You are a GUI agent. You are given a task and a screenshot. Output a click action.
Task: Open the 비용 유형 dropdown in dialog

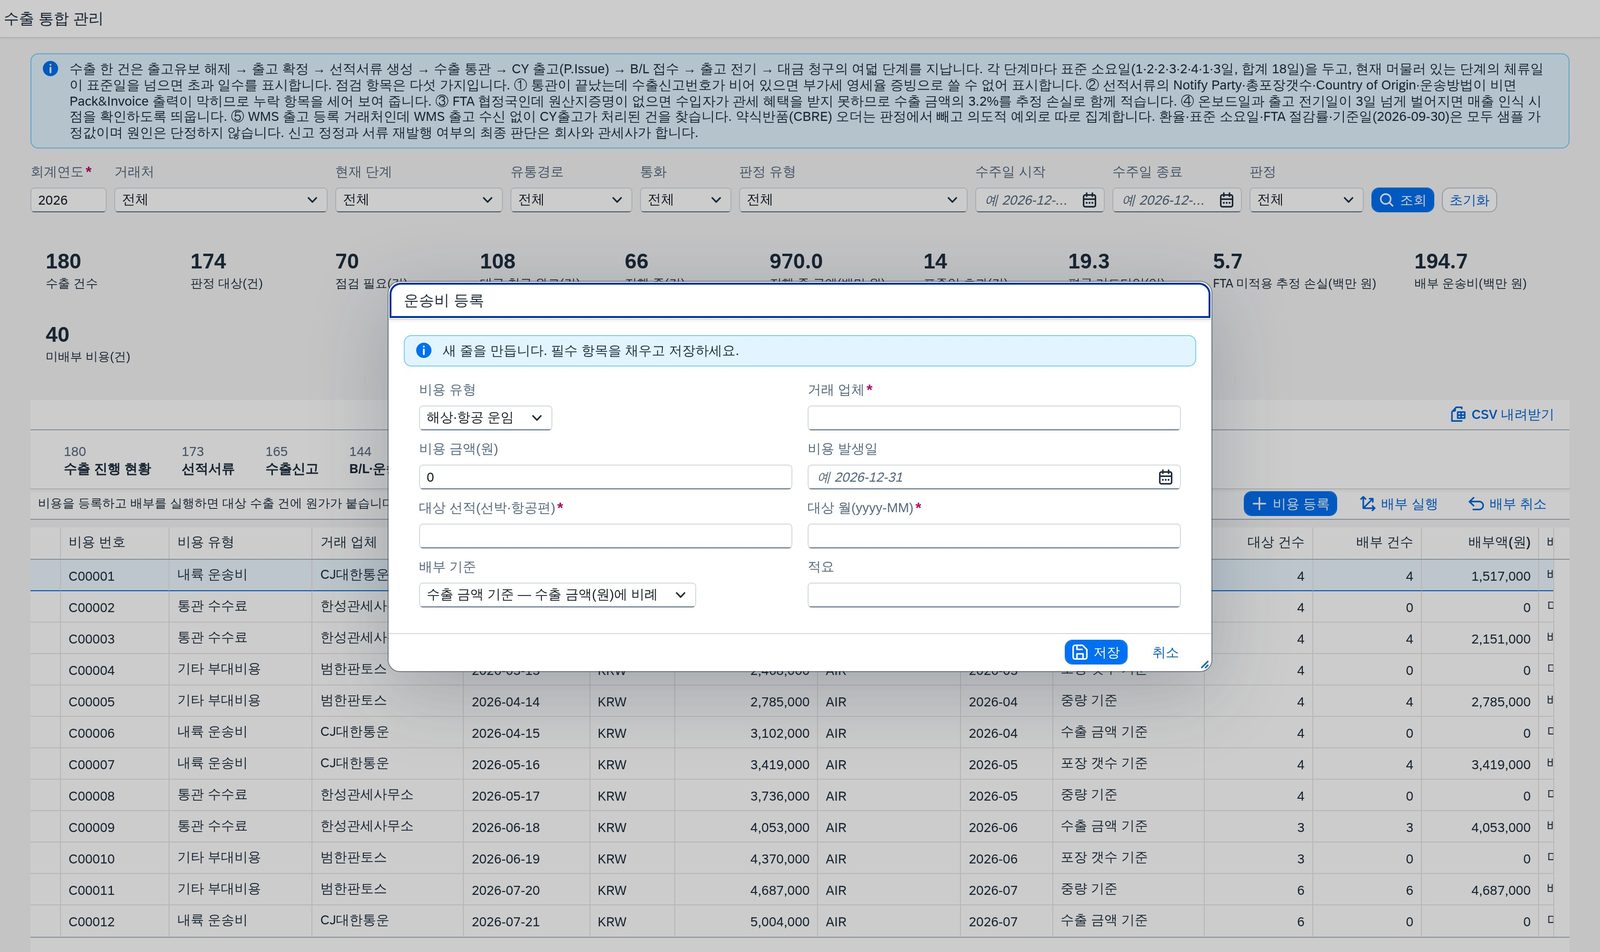pyautogui.click(x=485, y=418)
